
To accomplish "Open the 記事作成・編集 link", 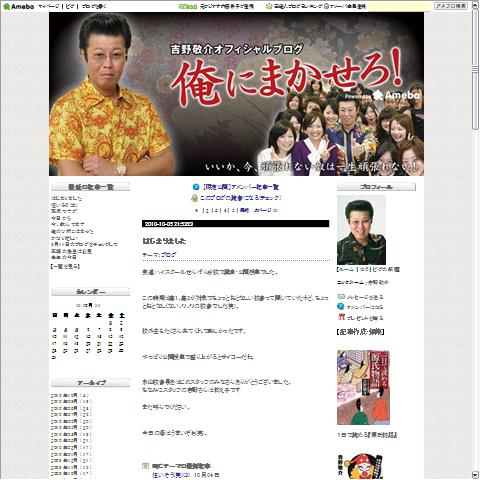I will click(361, 332).
